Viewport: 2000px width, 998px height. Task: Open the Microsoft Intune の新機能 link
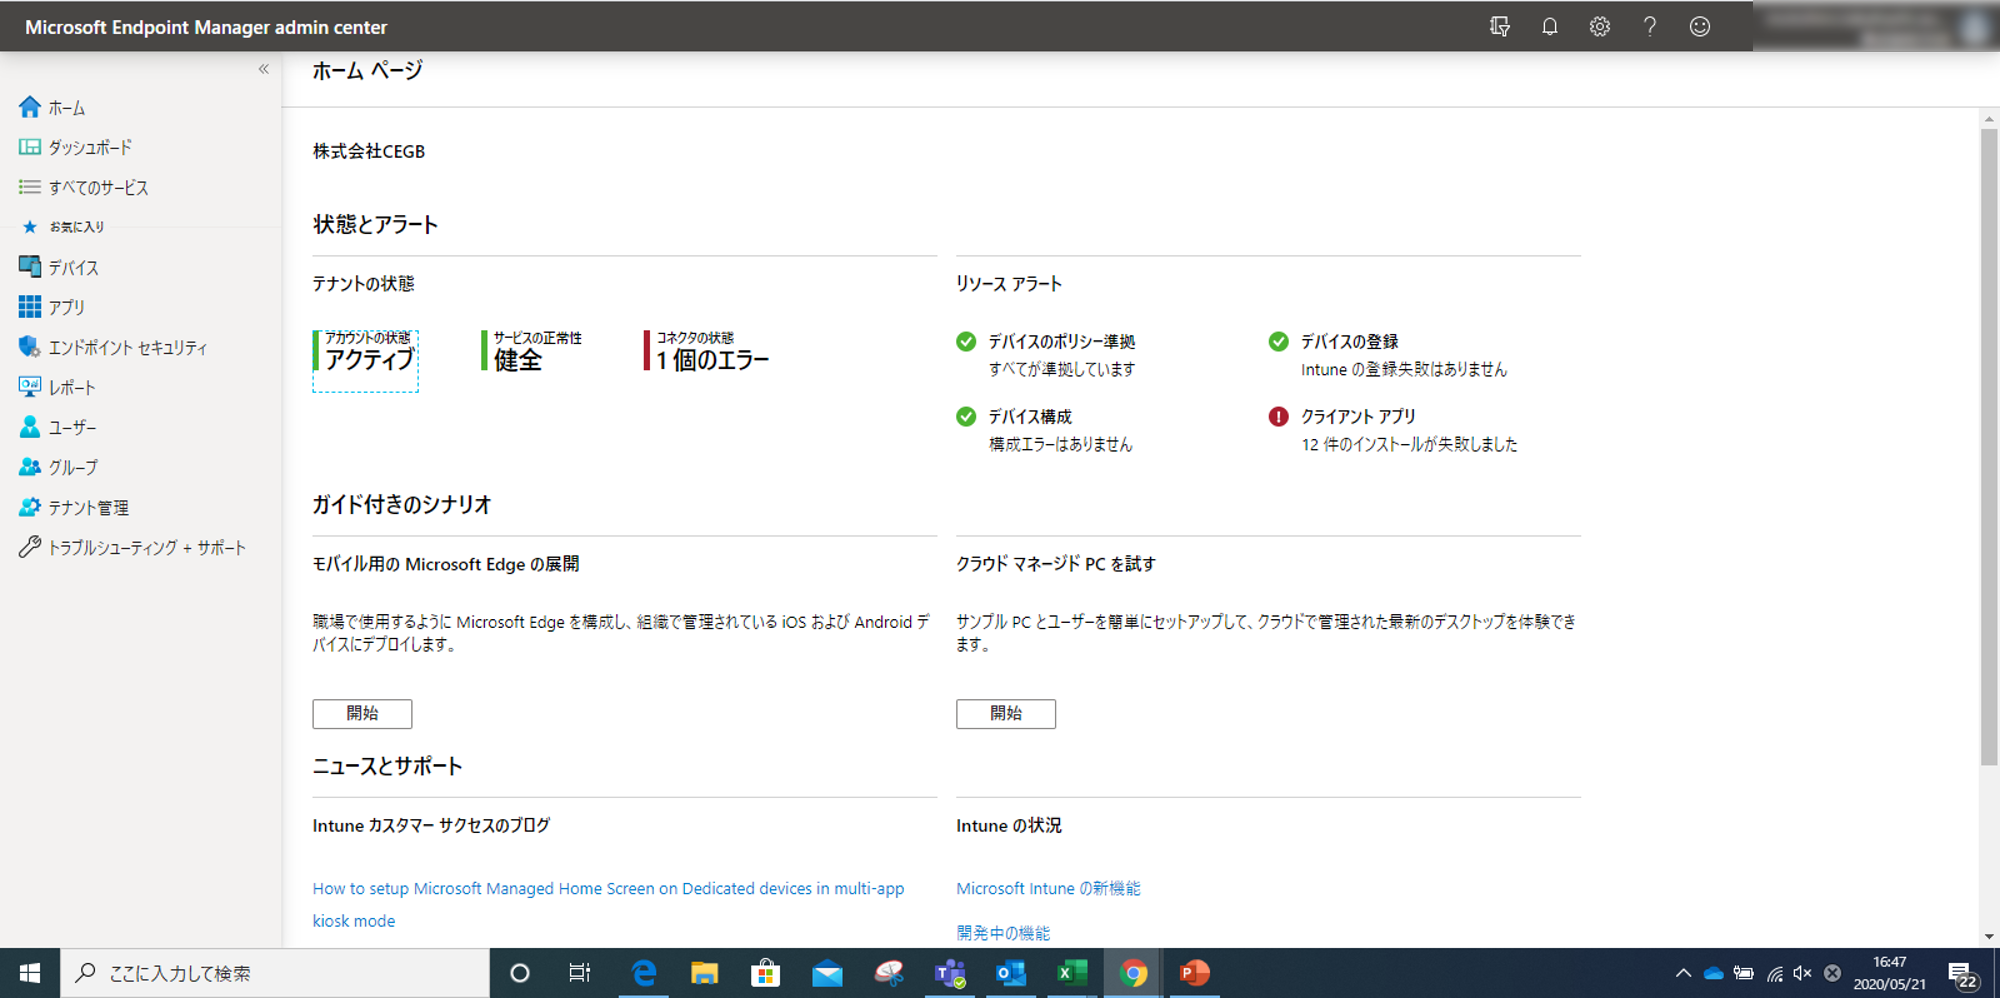pyautogui.click(x=1048, y=888)
